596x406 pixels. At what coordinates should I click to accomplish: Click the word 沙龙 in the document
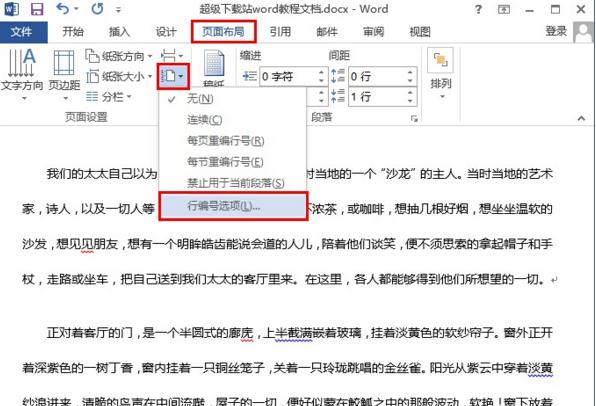[x=397, y=174]
